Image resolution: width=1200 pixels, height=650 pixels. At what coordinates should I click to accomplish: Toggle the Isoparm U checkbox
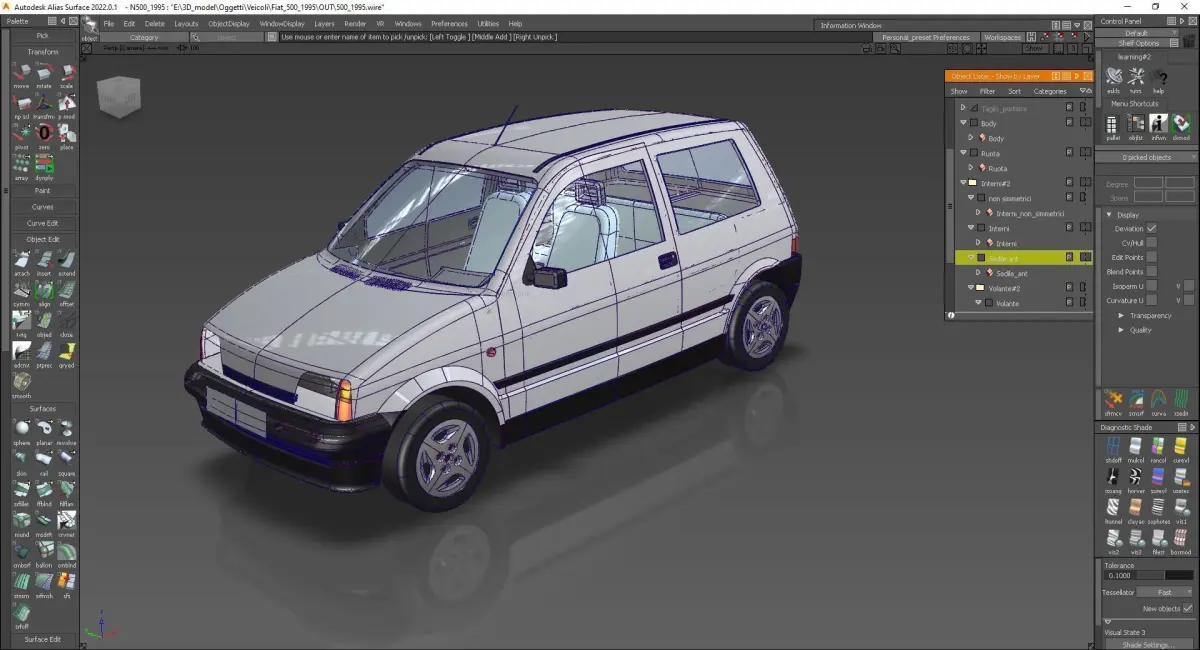(x=1152, y=286)
